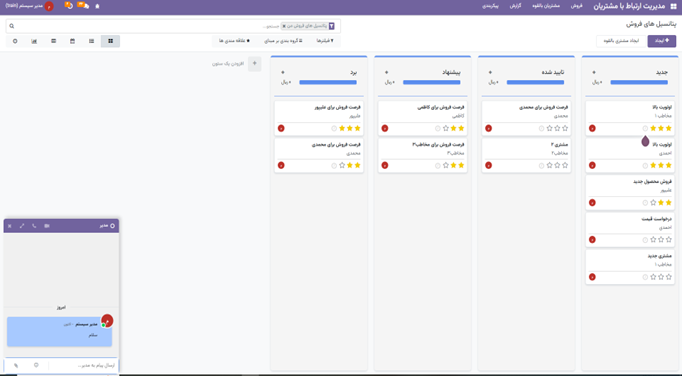Switch to list view
Viewport: 682px width, 376px height.
91,41
